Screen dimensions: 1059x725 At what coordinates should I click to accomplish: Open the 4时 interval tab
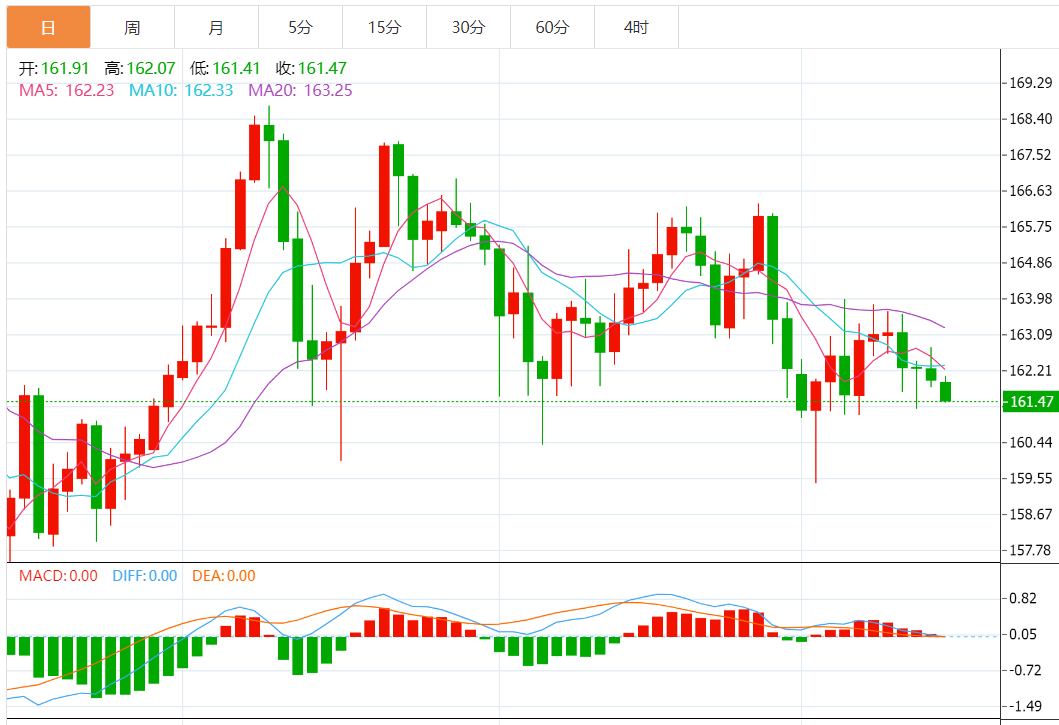[x=636, y=28]
